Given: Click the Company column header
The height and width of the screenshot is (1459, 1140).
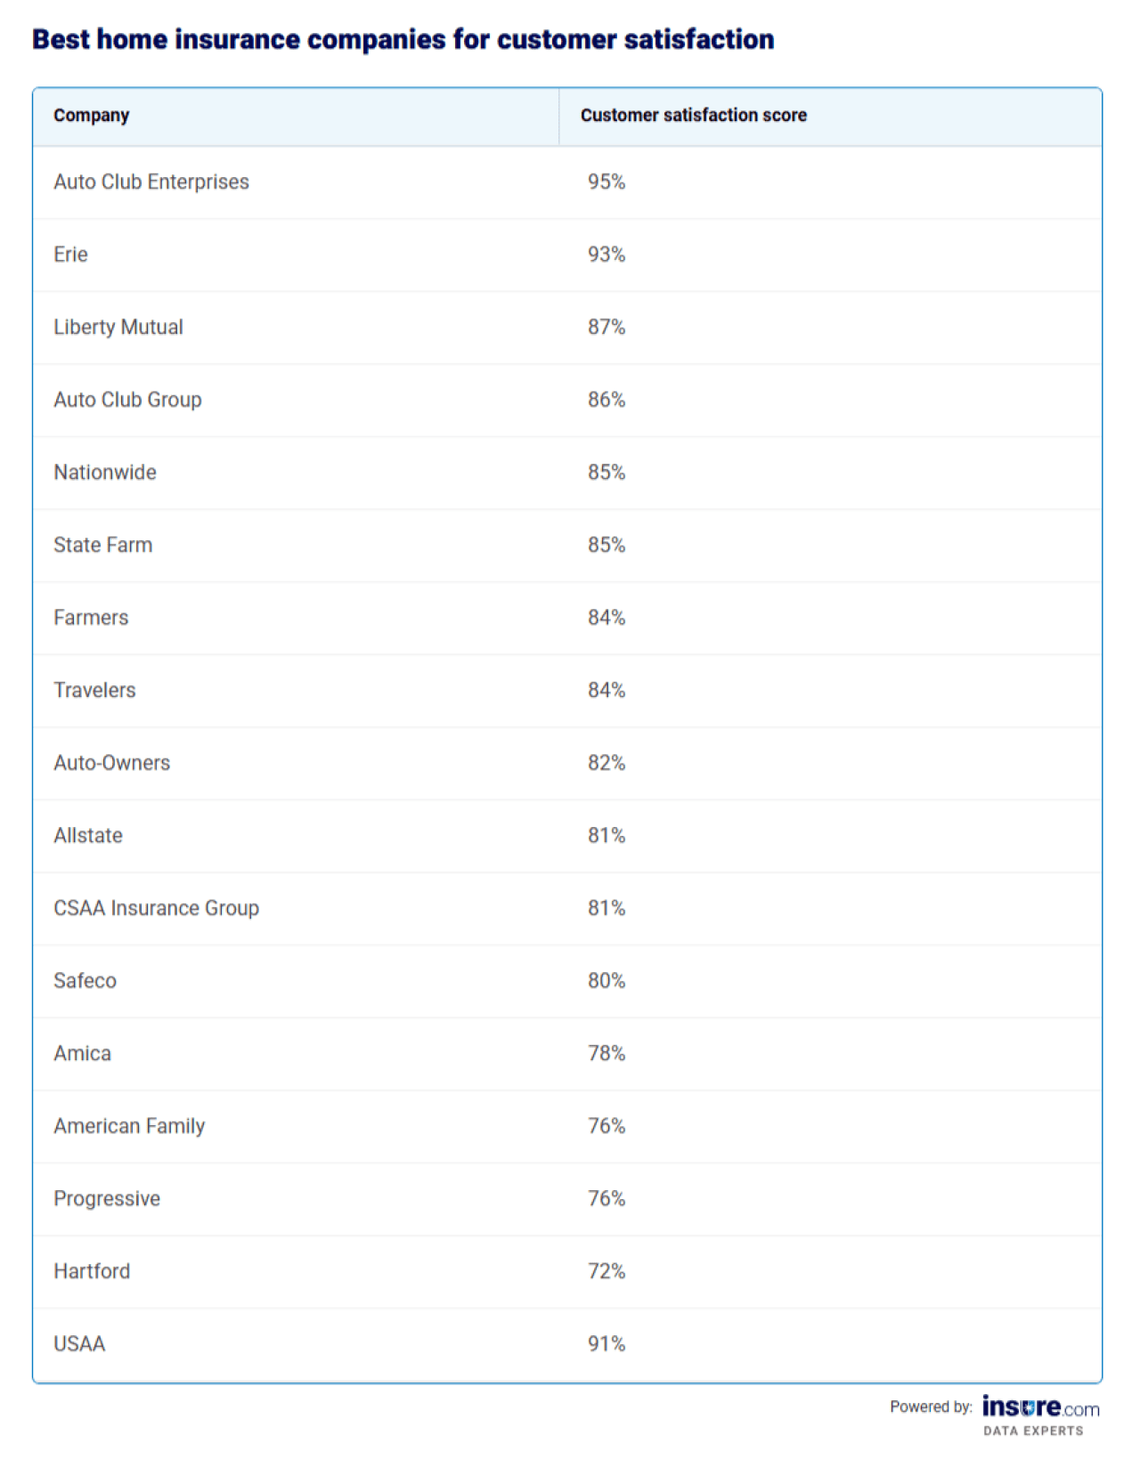Looking at the screenshot, I should coord(91,115).
